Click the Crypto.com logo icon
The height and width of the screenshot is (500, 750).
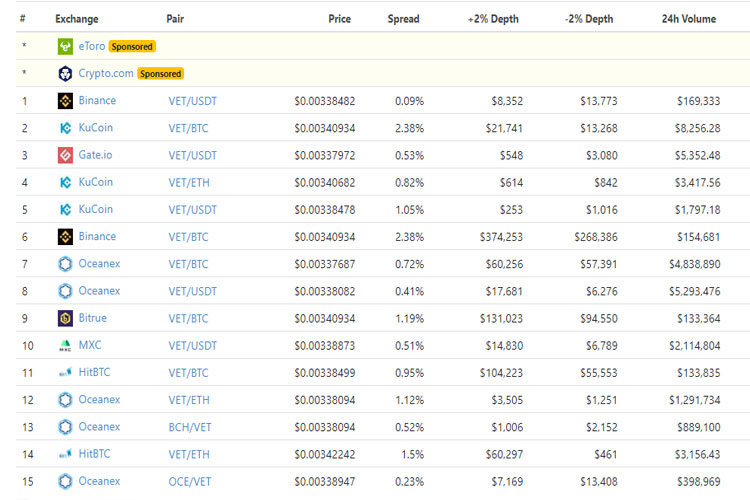click(65, 73)
